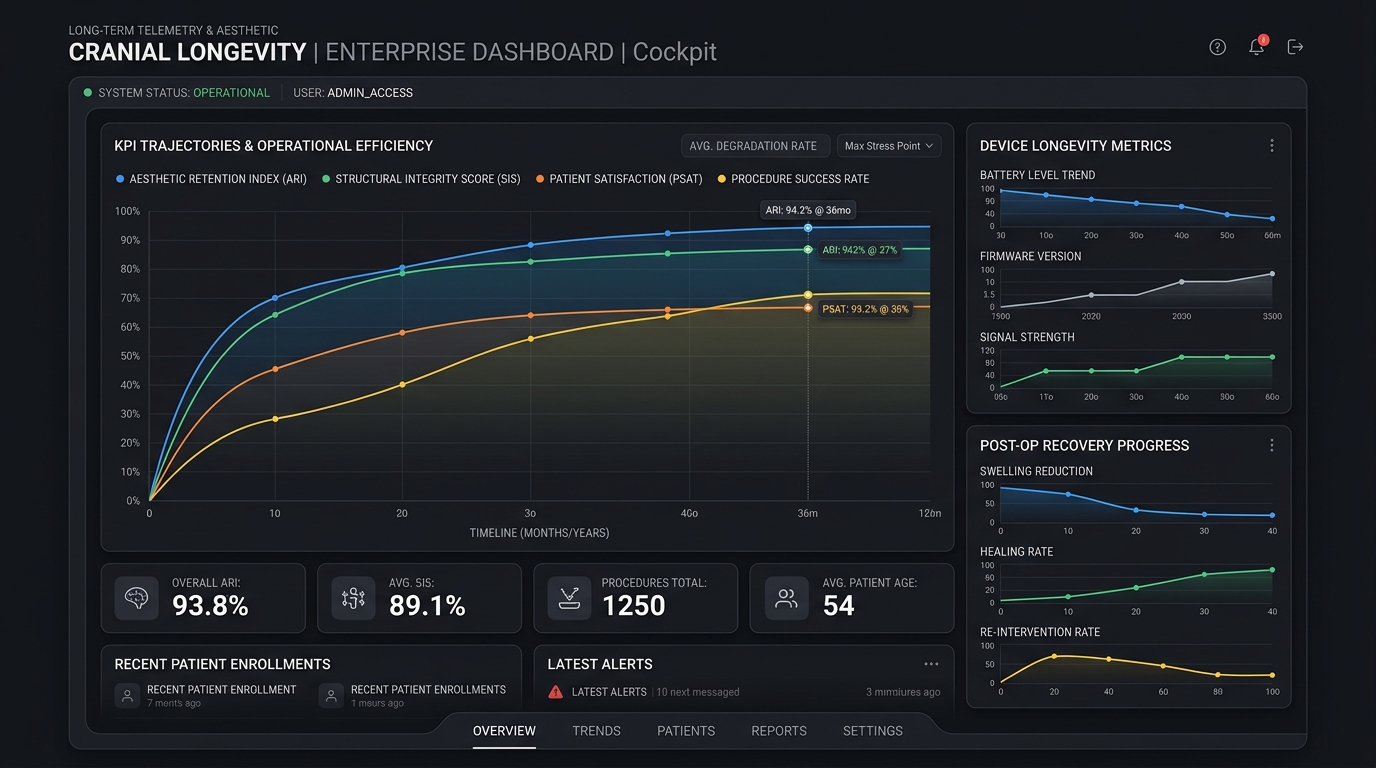Screen dimensions: 1376x768
Task: Toggle Patient Satisfaction (PSAT) legend series
Action: point(619,179)
